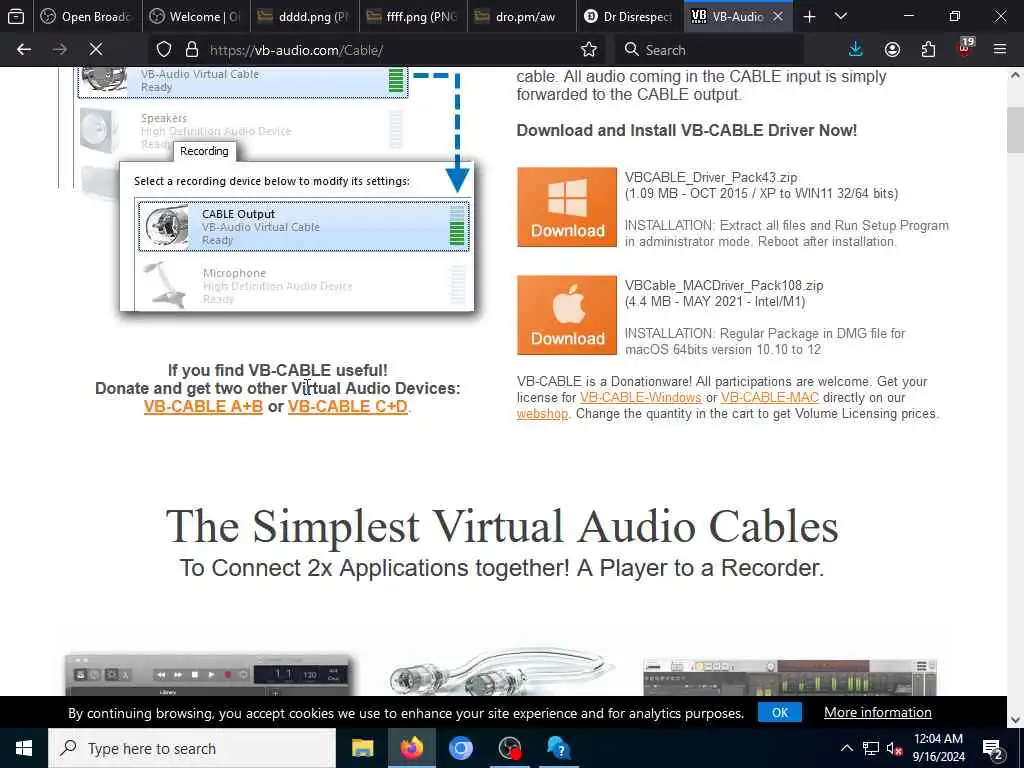Screen dimensions: 1024x768
Task: Click the VBCABLE_Driver_Pack43.zip file name text
Action: coord(711,178)
